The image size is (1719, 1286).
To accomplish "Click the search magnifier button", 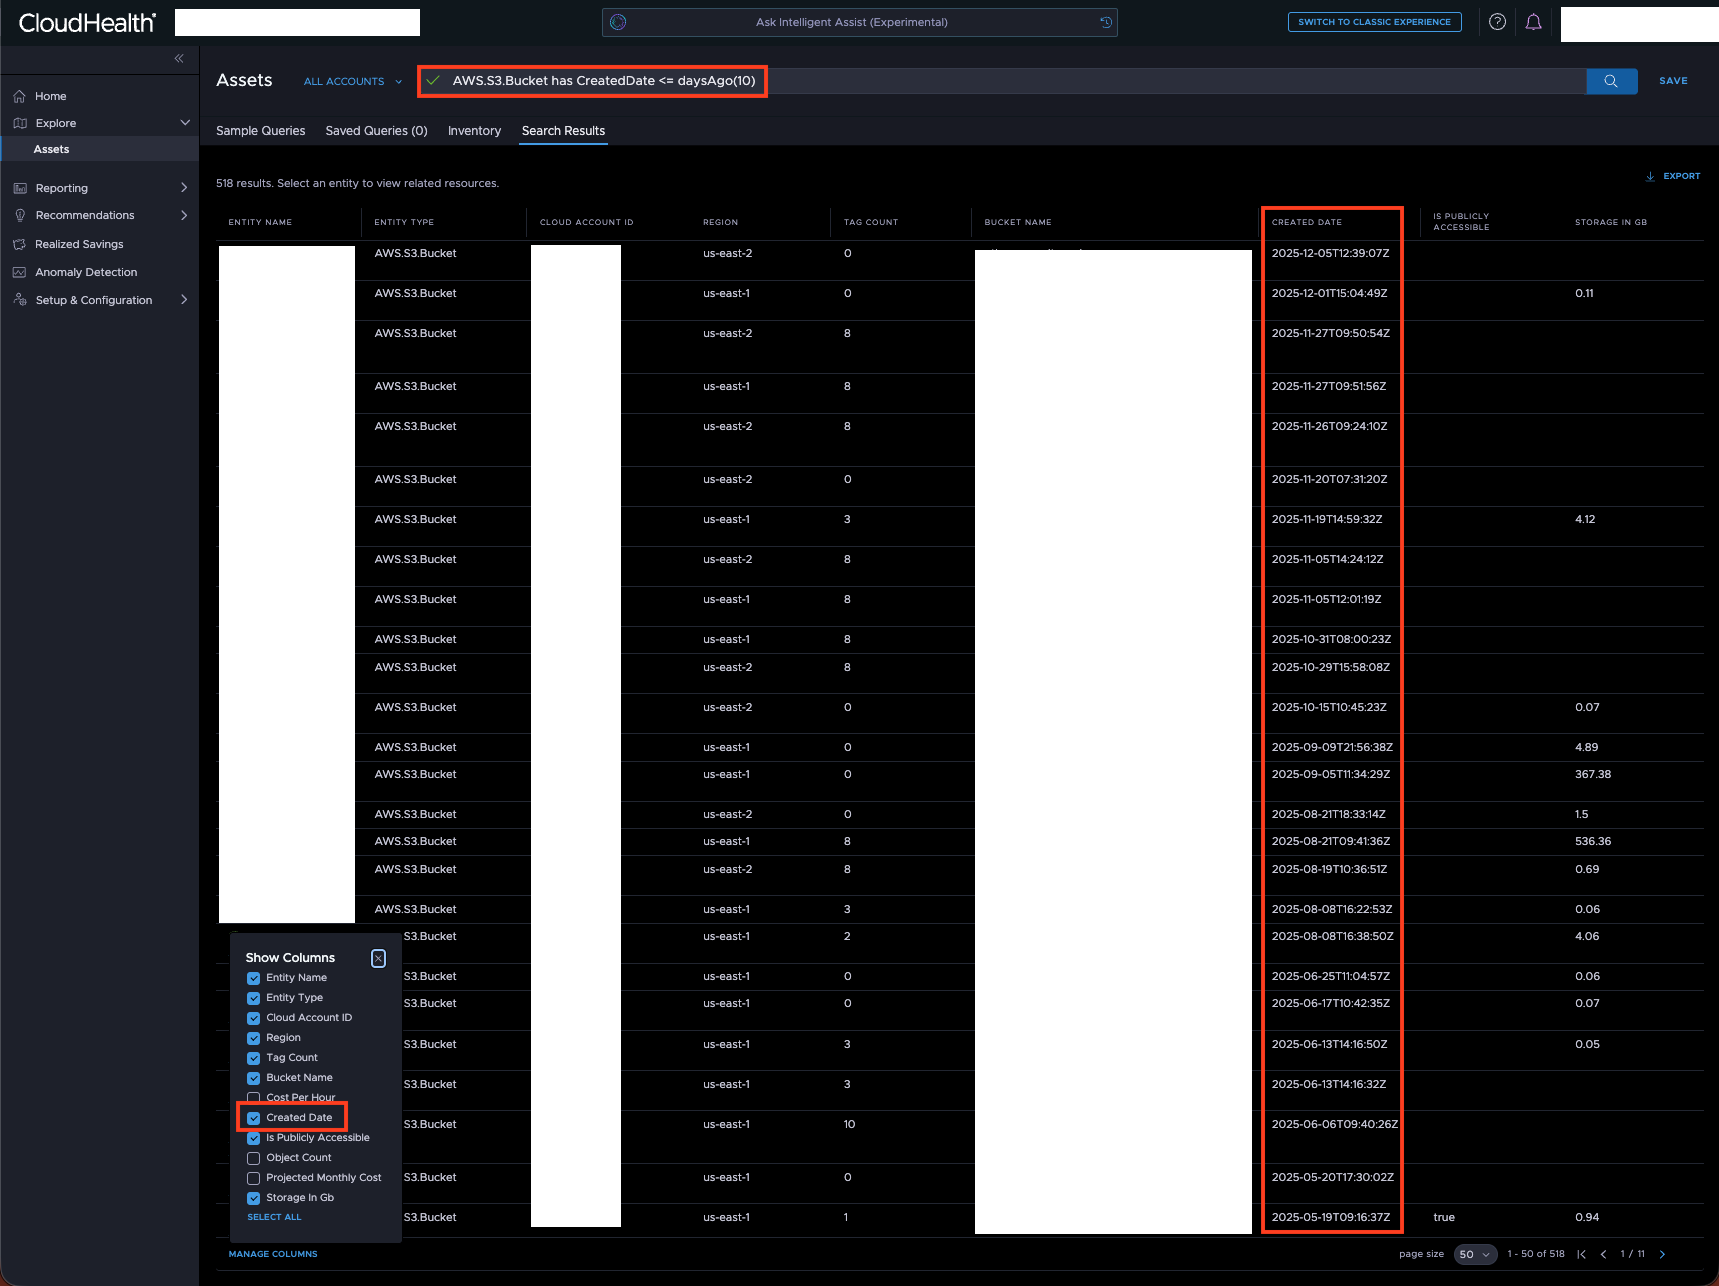I will 1610,81.
